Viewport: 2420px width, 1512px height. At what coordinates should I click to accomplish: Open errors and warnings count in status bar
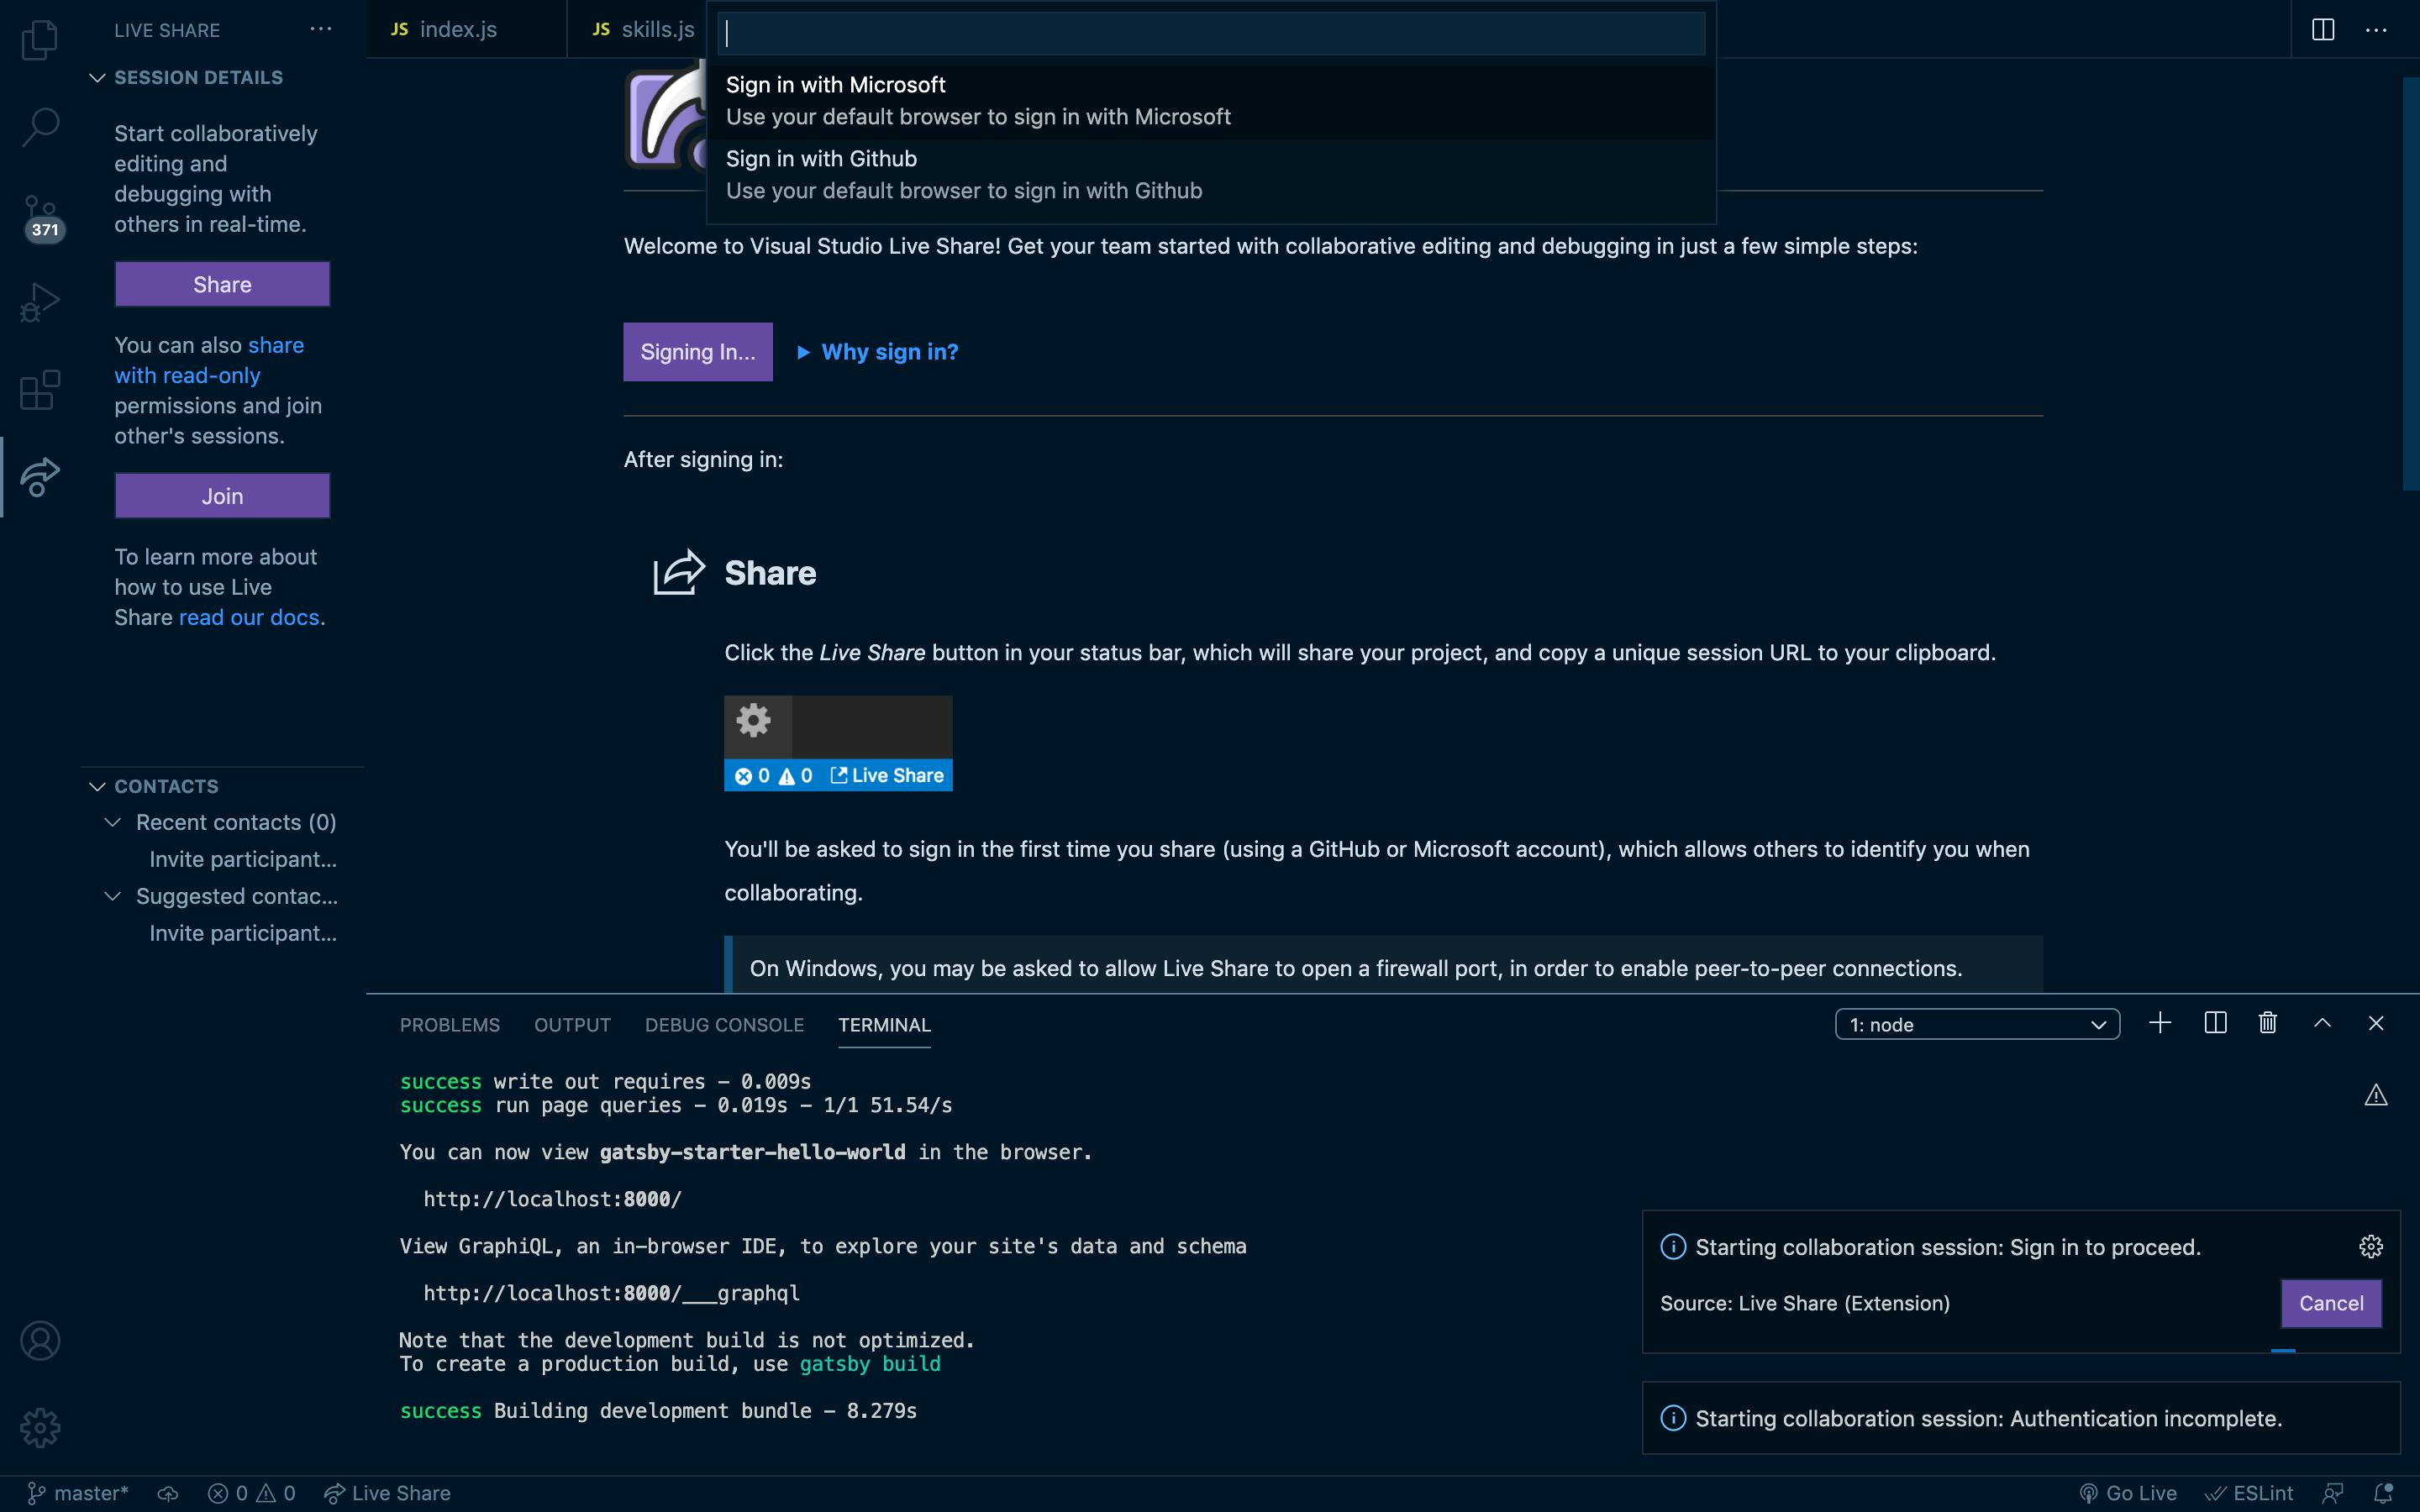[x=252, y=1493]
